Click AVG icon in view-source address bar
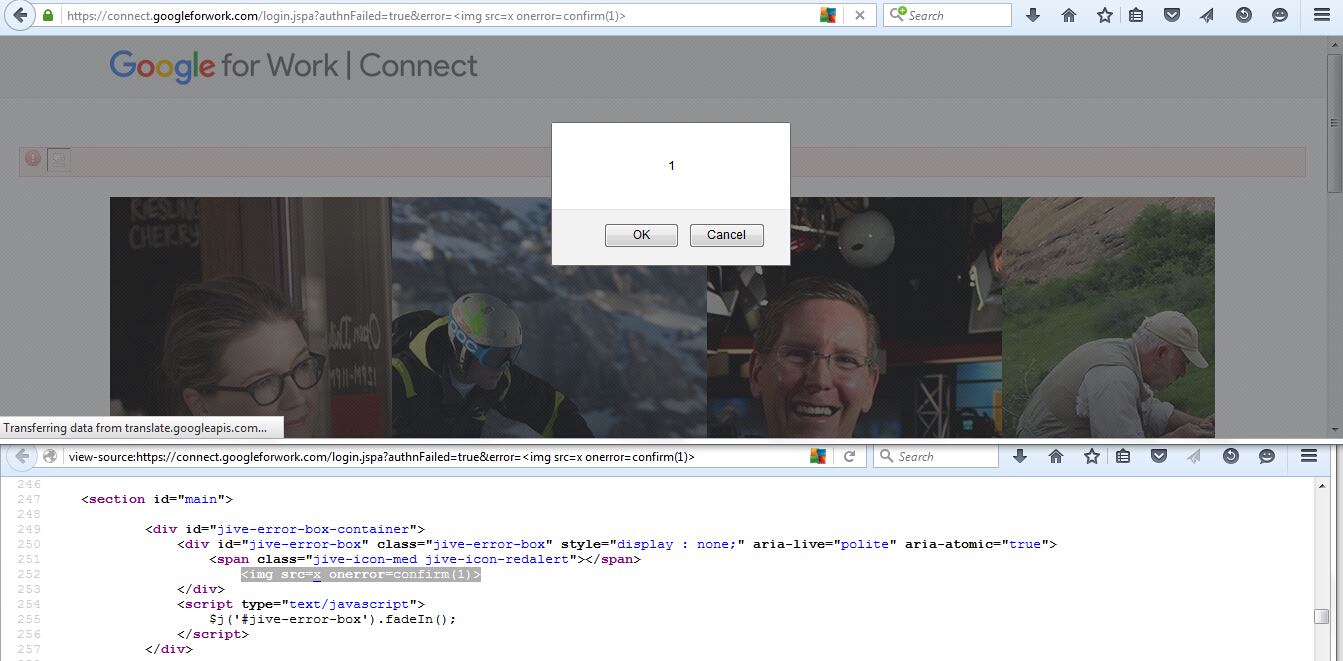 point(817,456)
